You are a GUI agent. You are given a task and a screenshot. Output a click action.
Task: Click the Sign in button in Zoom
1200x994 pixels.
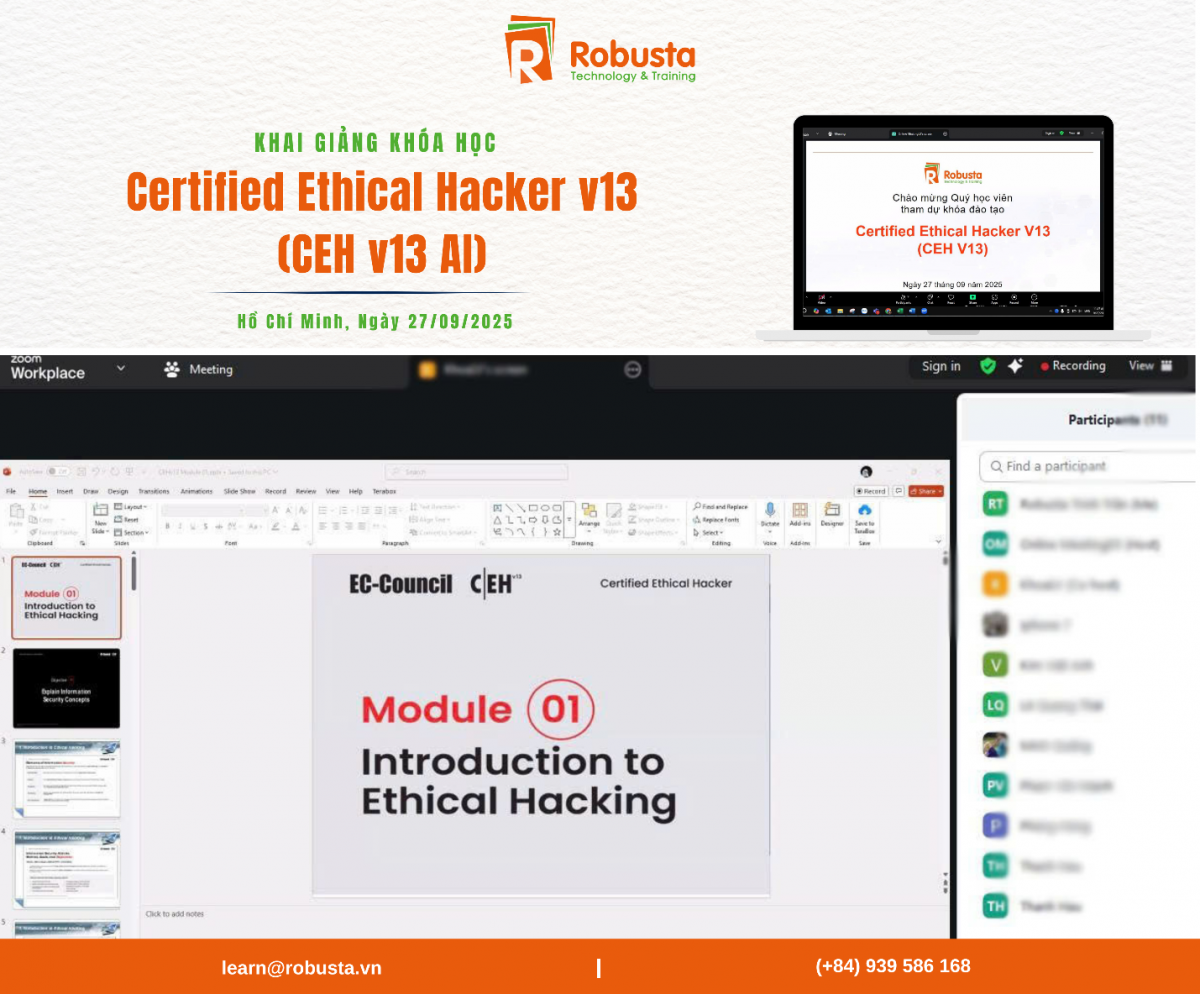941,366
